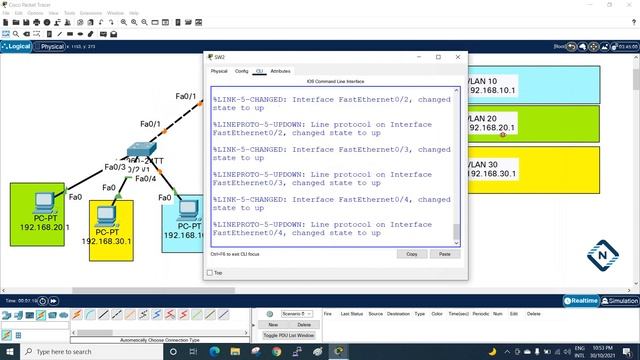Open Google Chrome from taskbar
The image size is (640, 360).
tap(277, 351)
